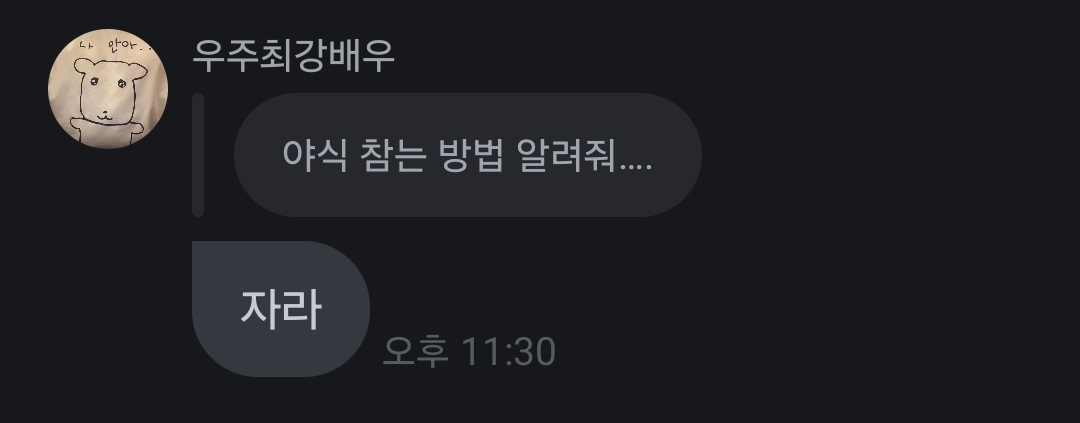Click the '나 안아..' handwriting on avatar
The height and width of the screenshot is (423, 1080).
114,48
